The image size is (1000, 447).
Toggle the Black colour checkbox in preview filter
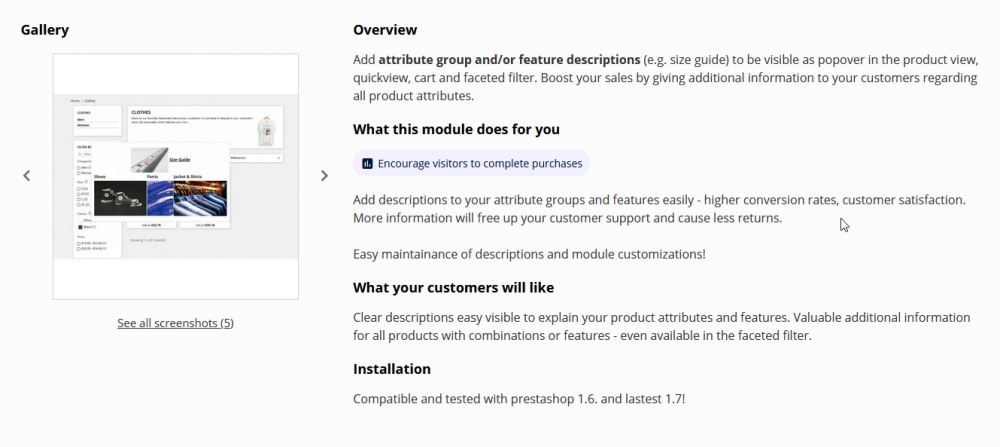click(x=80, y=226)
